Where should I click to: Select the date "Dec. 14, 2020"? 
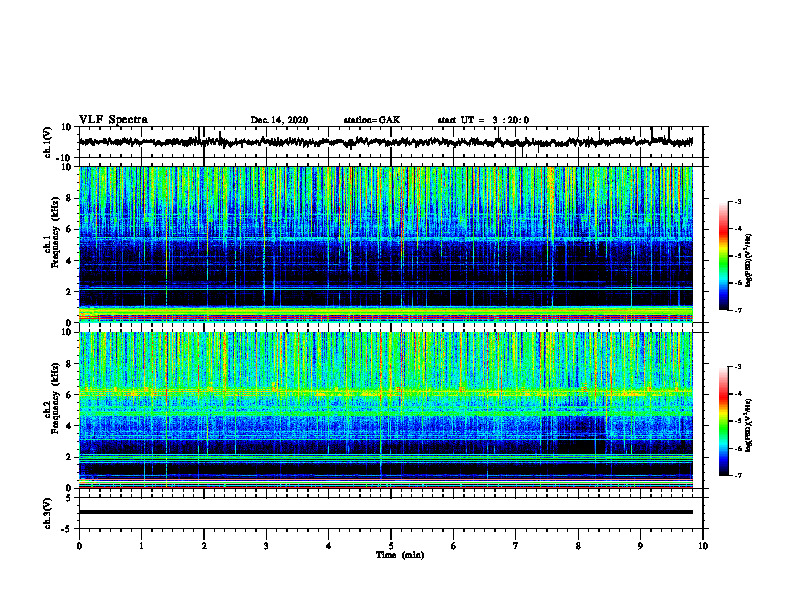(x=279, y=120)
